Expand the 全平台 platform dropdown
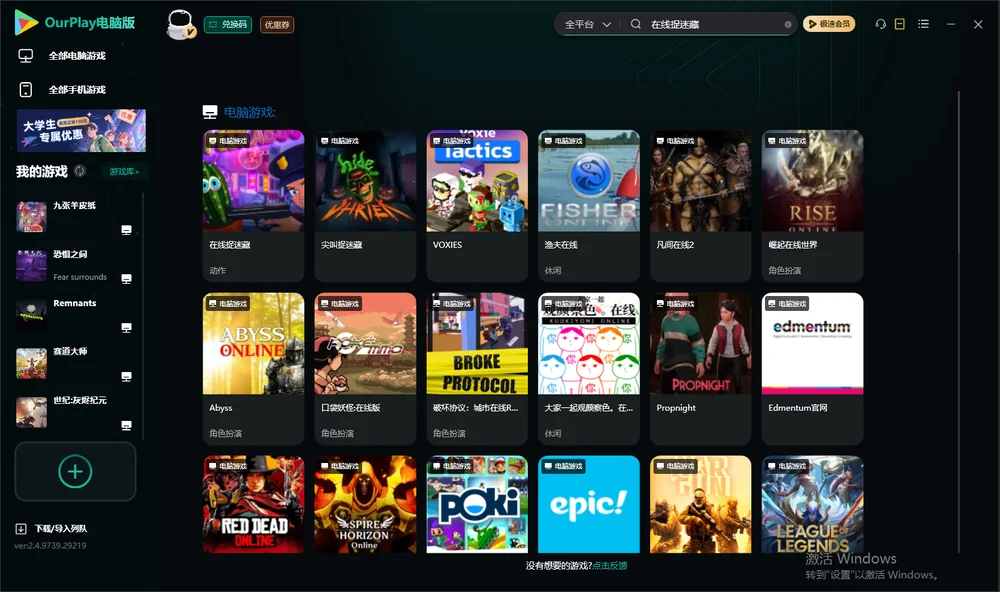 (x=587, y=24)
